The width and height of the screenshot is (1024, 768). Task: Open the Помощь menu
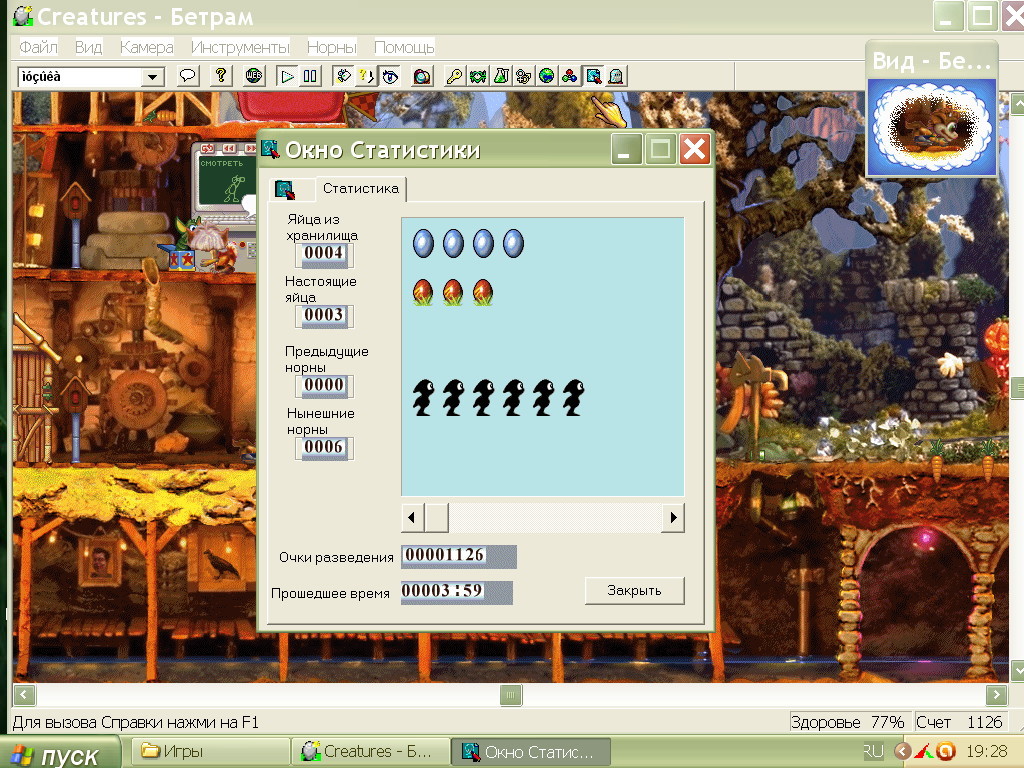pos(404,47)
